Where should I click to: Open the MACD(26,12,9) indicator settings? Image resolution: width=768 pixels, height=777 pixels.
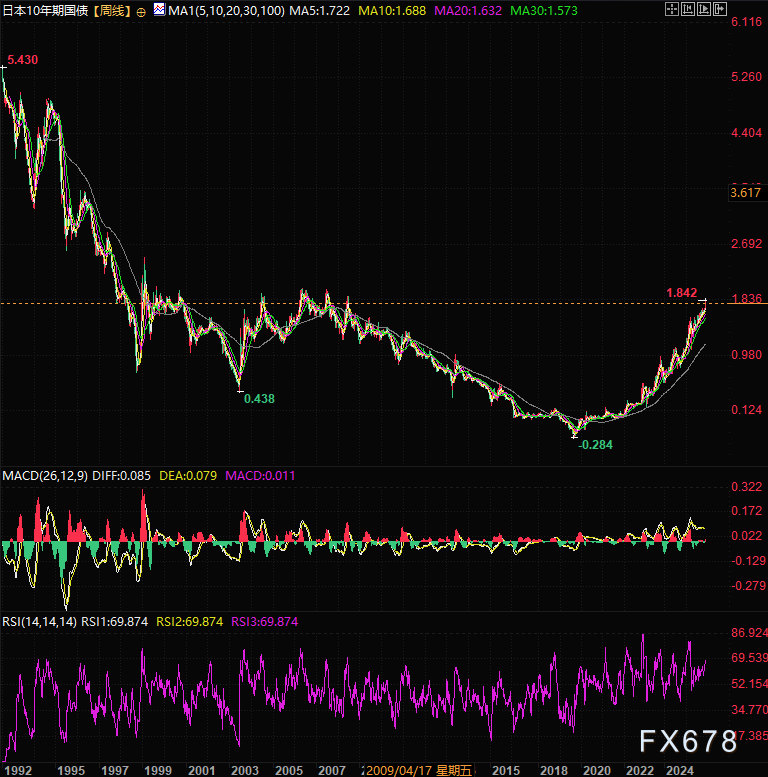click(42, 475)
